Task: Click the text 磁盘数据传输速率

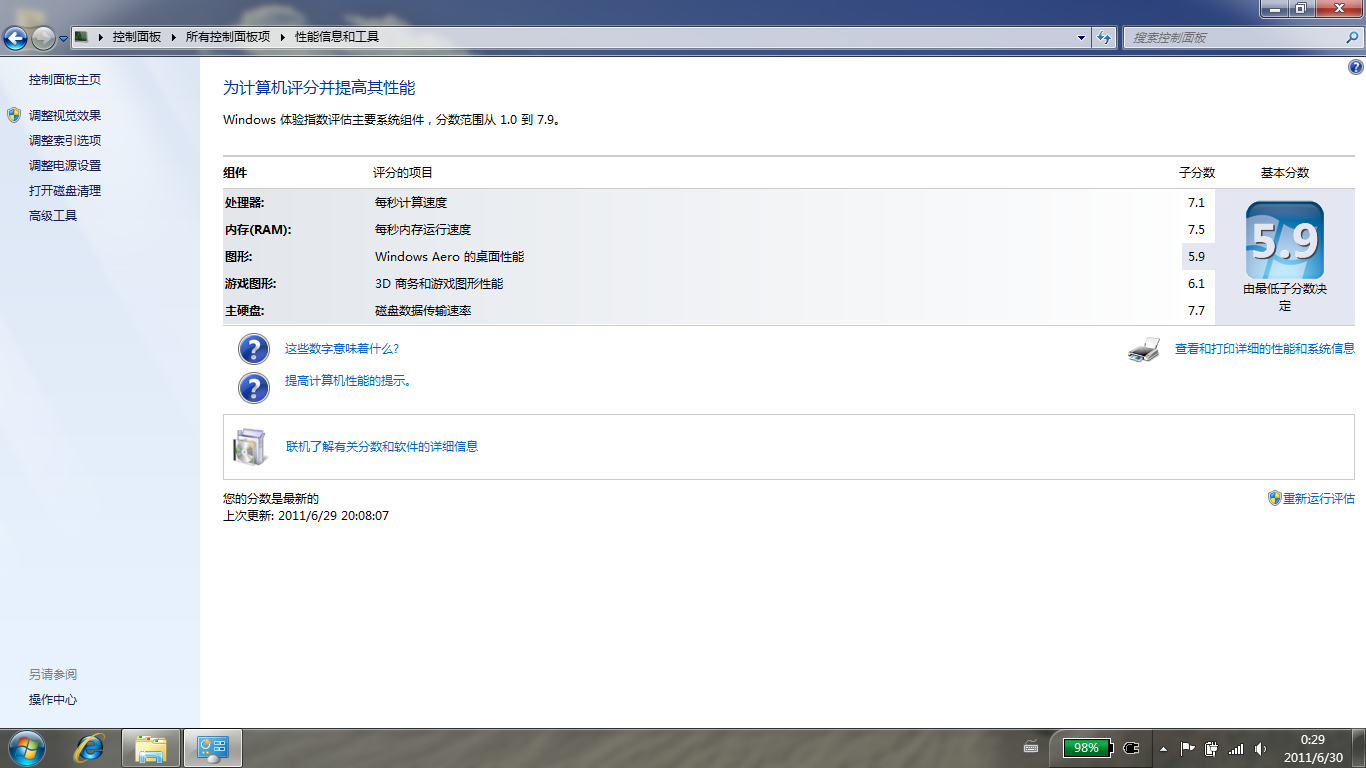Action: point(423,311)
